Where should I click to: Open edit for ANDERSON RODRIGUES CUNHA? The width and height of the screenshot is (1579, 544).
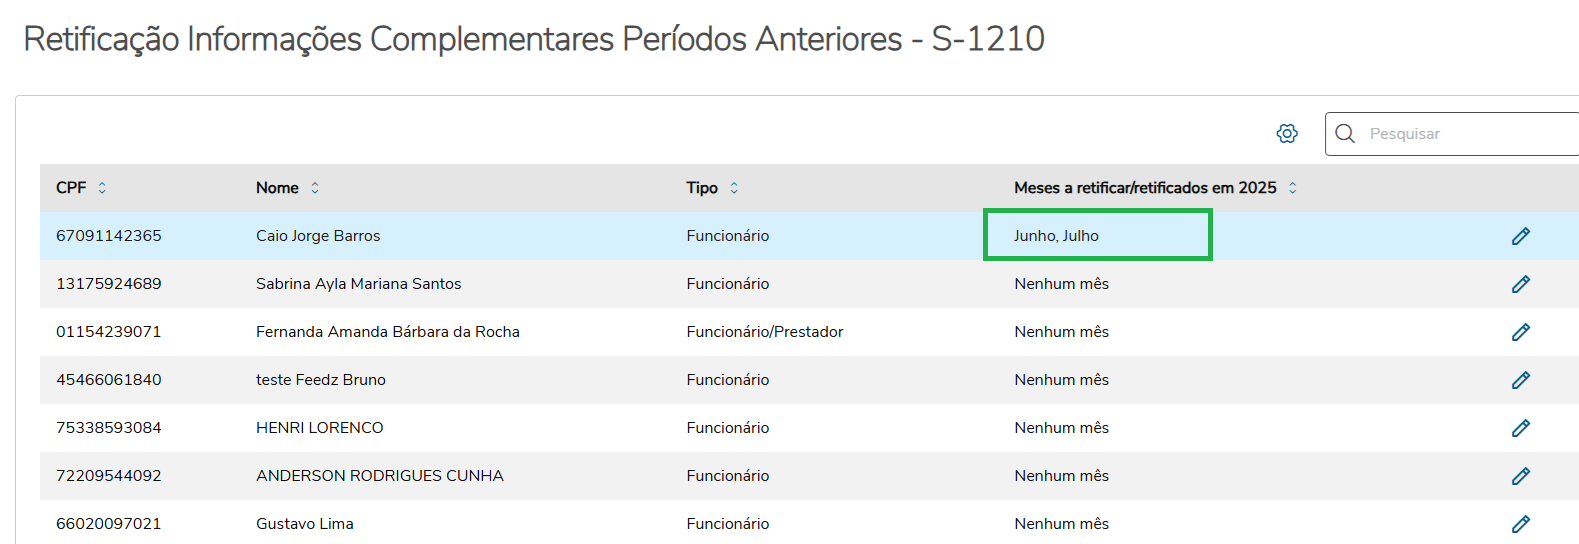point(1520,476)
